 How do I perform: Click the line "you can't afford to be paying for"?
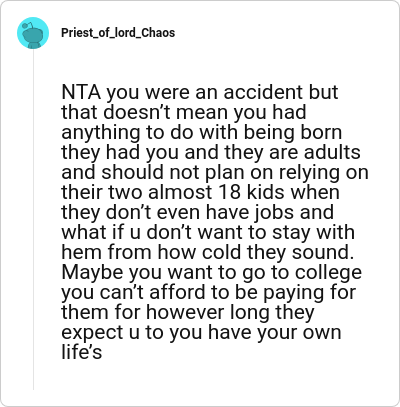click(209, 292)
